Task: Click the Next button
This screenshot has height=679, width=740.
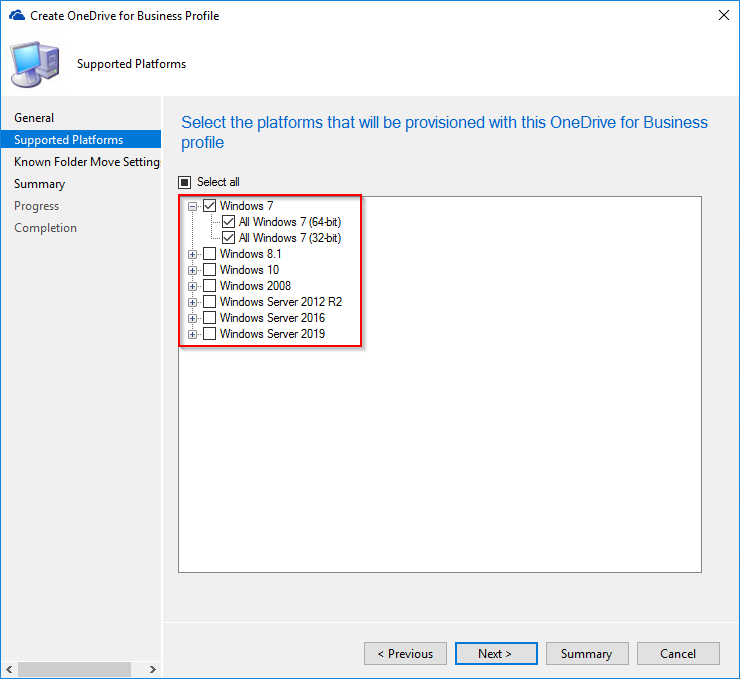Action: [495, 654]
